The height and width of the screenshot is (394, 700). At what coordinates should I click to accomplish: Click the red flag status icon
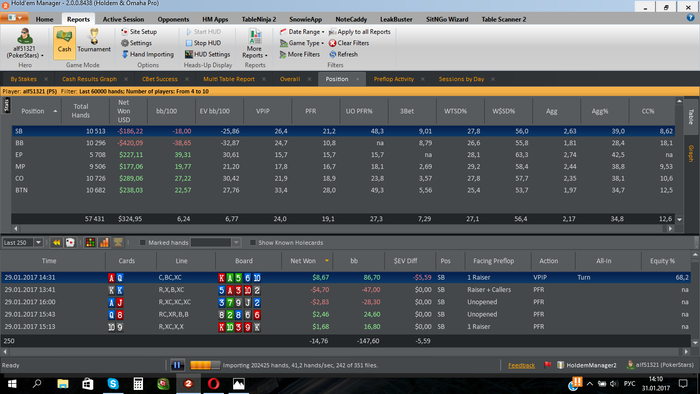(x=548, y=365)
